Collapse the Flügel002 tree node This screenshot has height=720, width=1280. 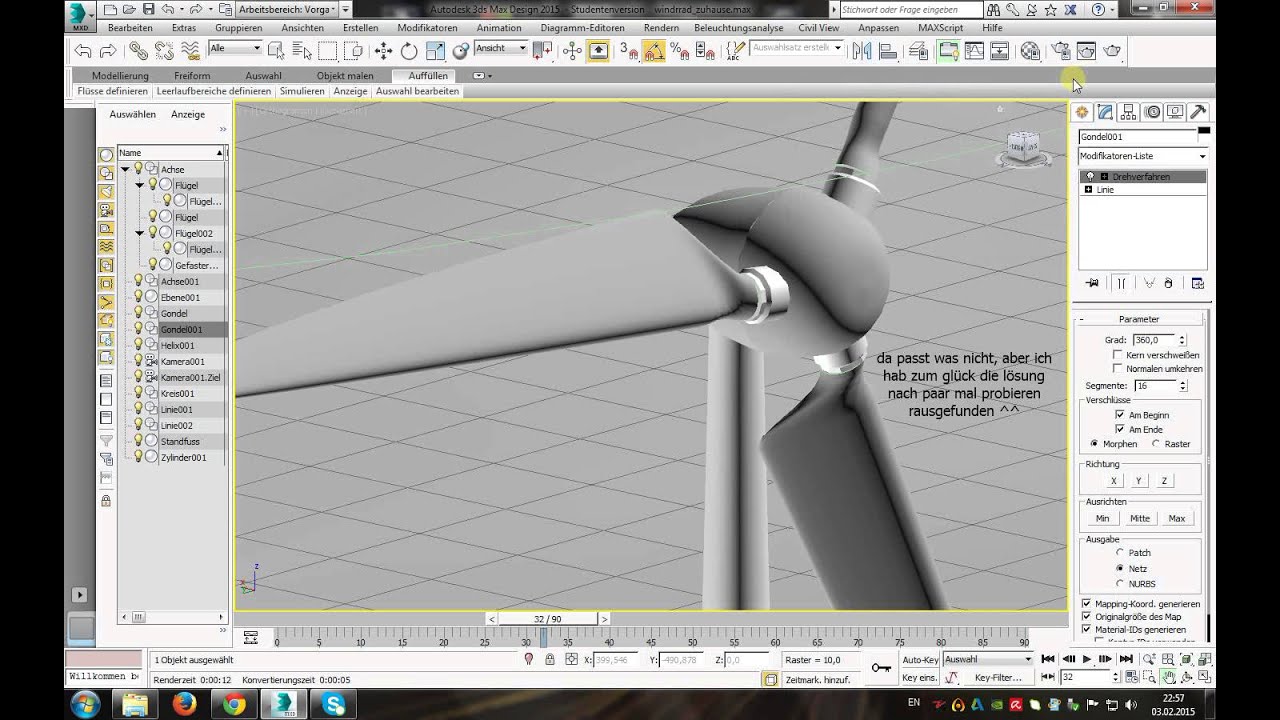point(140,233)
